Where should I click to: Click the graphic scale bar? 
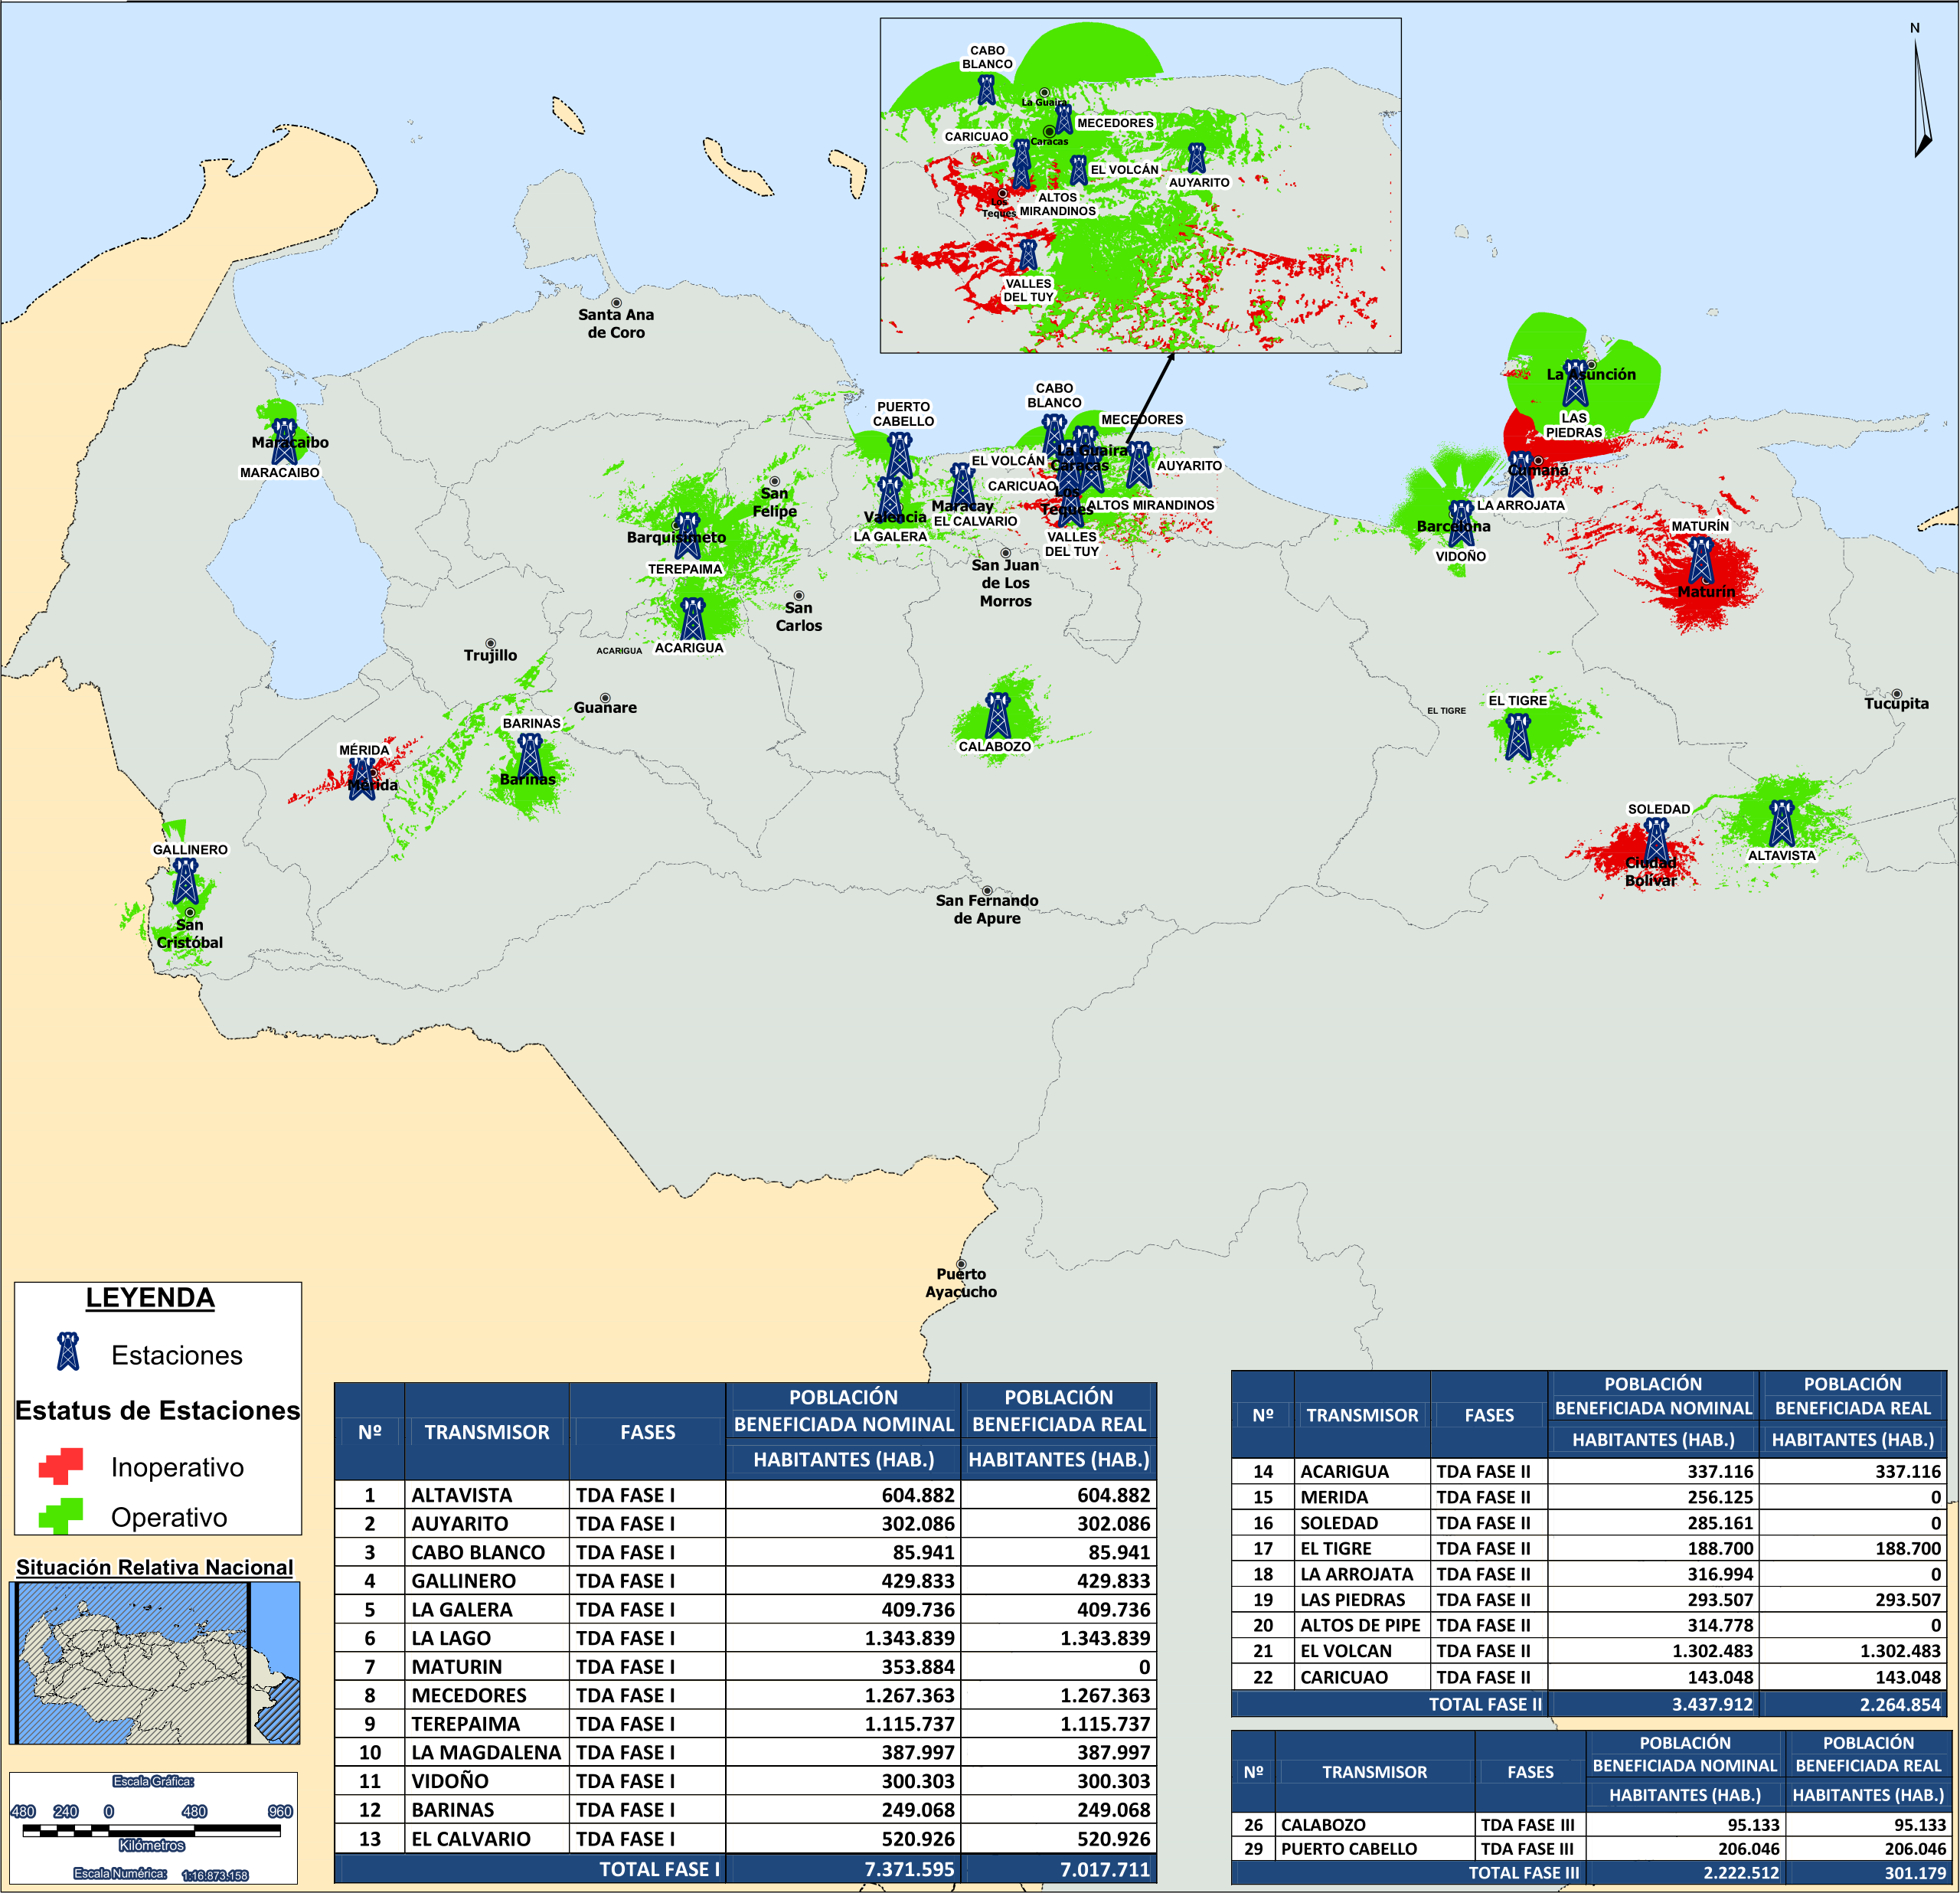152,1830
